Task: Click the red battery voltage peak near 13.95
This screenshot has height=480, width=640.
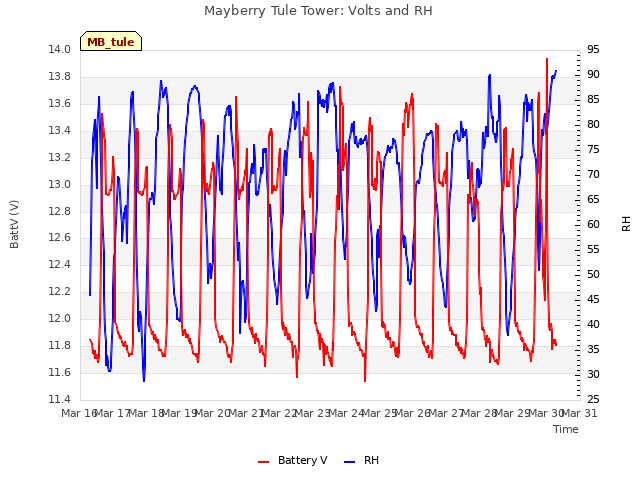Action: [547, 60]
